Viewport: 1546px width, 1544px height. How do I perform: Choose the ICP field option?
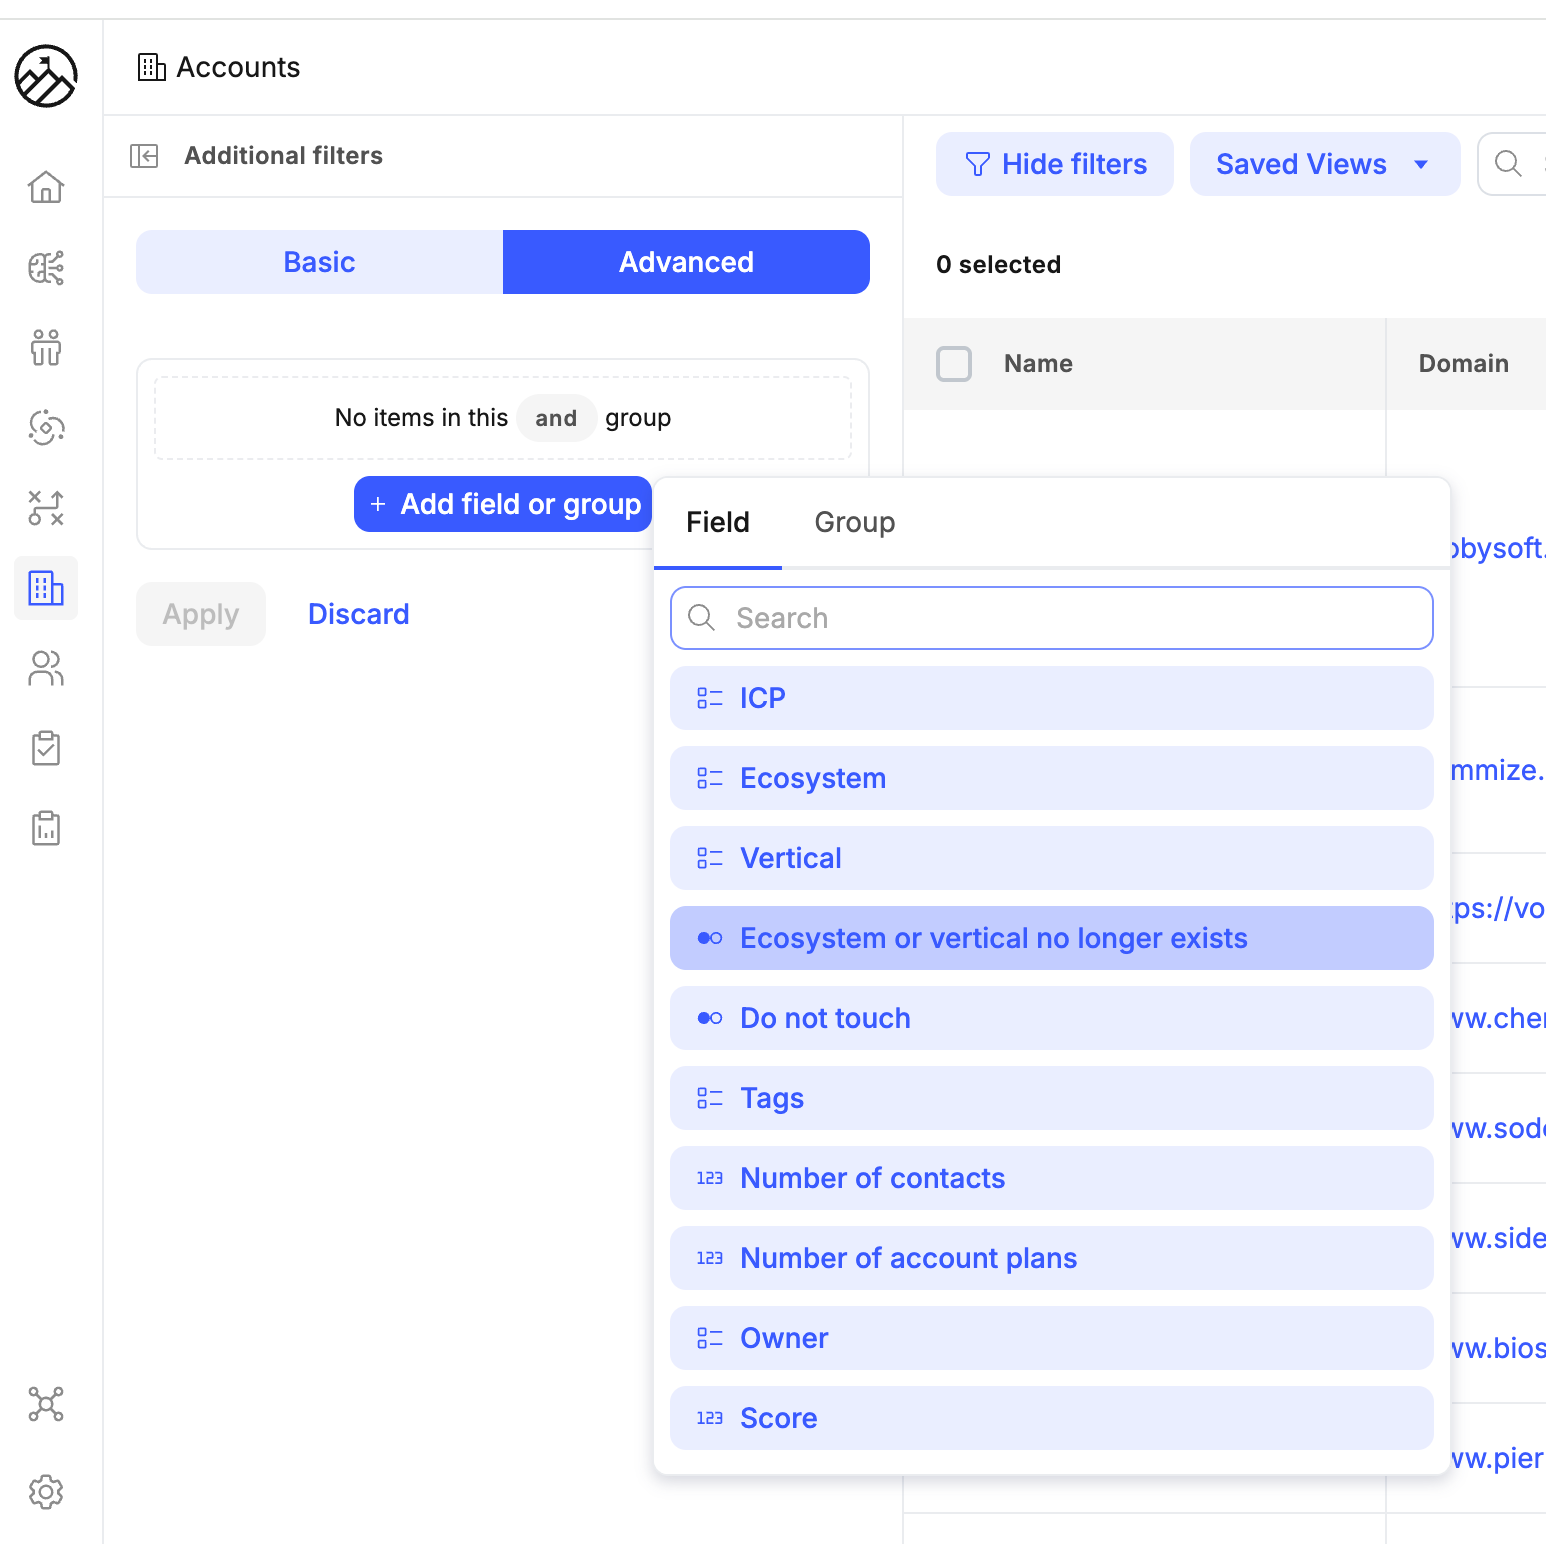[1051, 698]
